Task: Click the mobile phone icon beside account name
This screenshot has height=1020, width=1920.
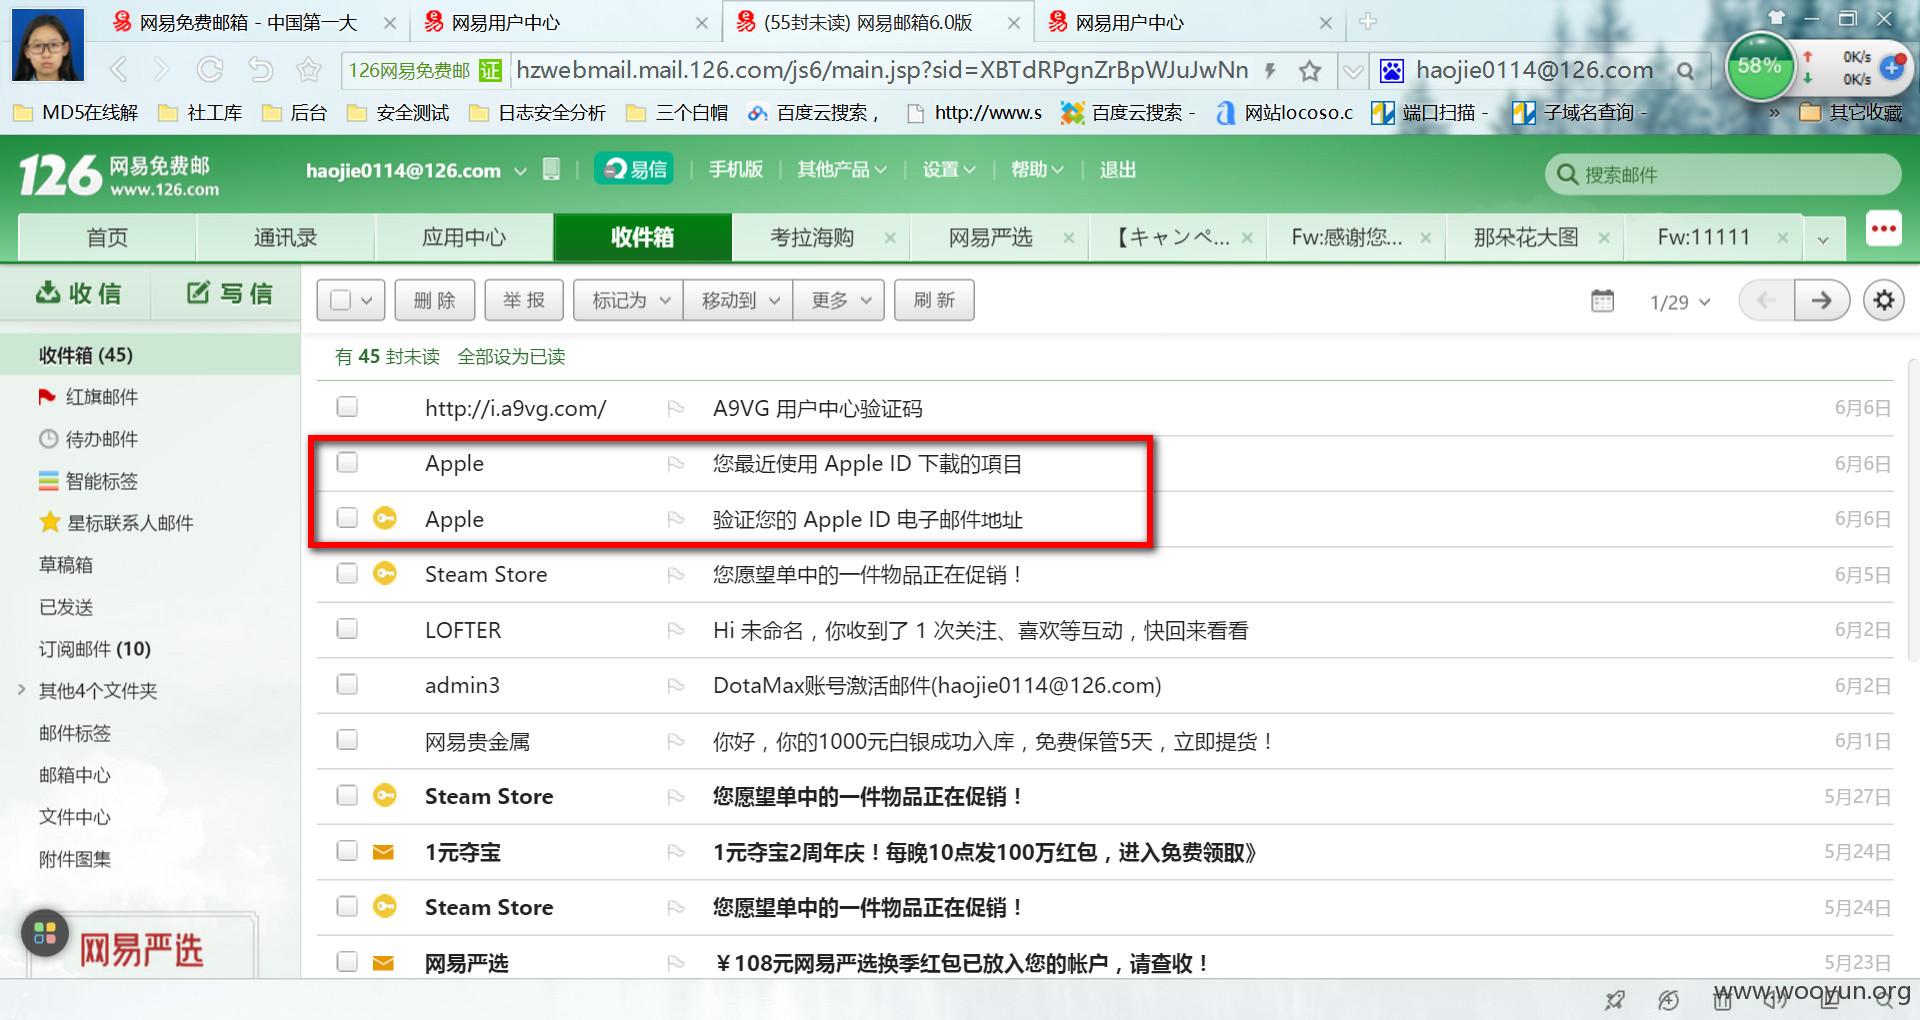Action: [551, 169]
